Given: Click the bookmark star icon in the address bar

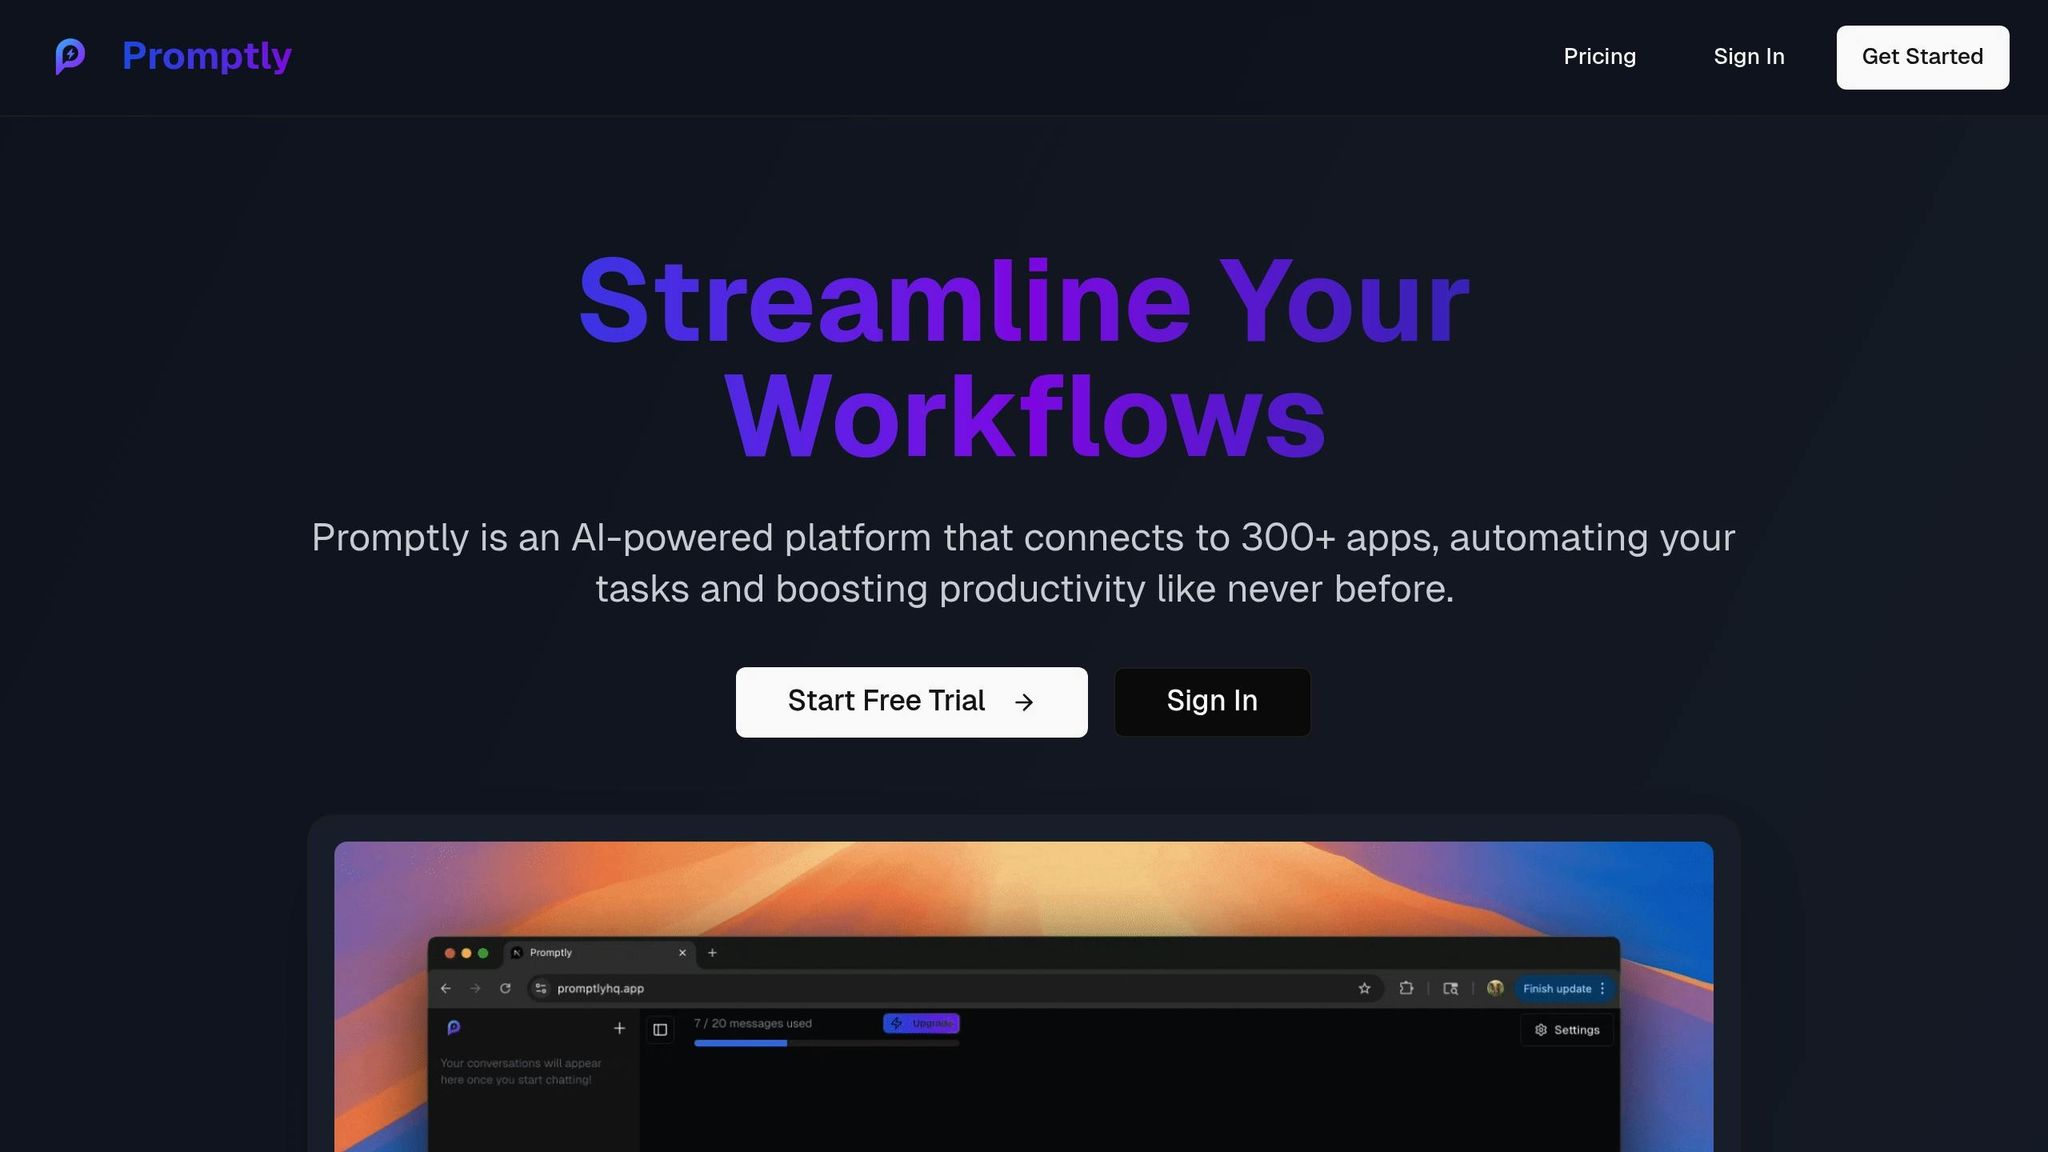Looking at the screenshot, I should coord(1364,988).
